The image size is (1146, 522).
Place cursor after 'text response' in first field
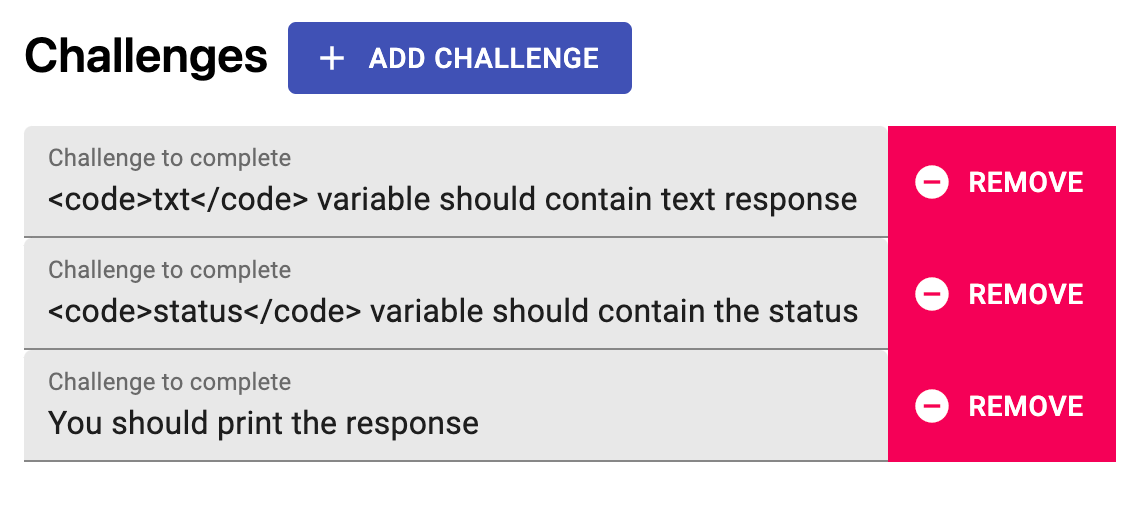860,200
